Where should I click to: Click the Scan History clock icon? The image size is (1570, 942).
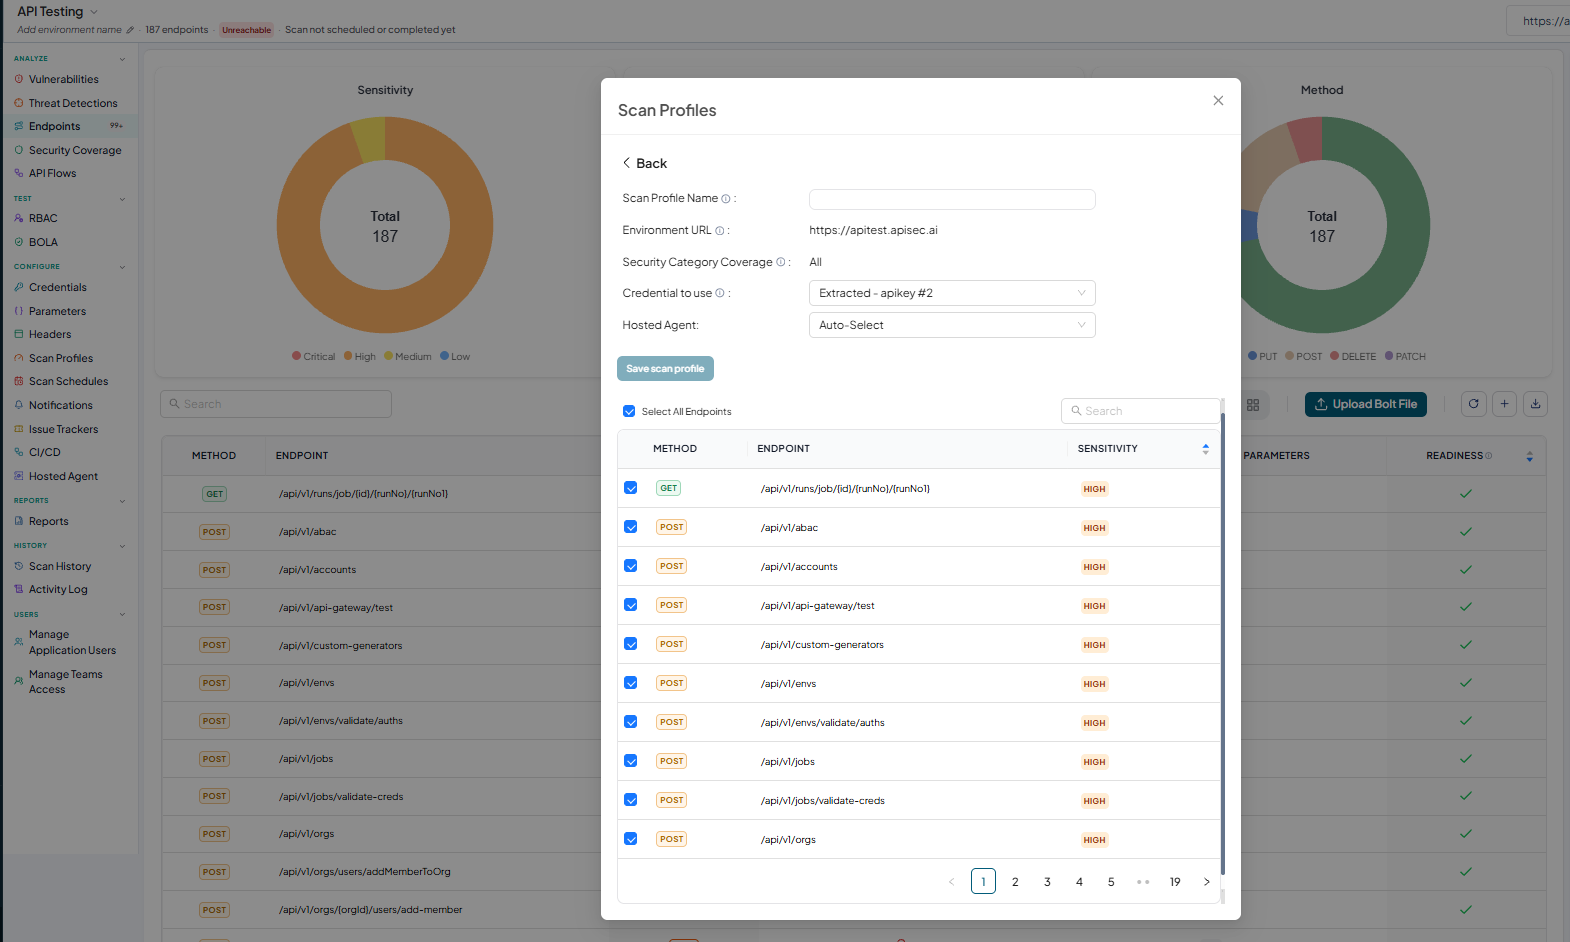click(x=19, y=566)
